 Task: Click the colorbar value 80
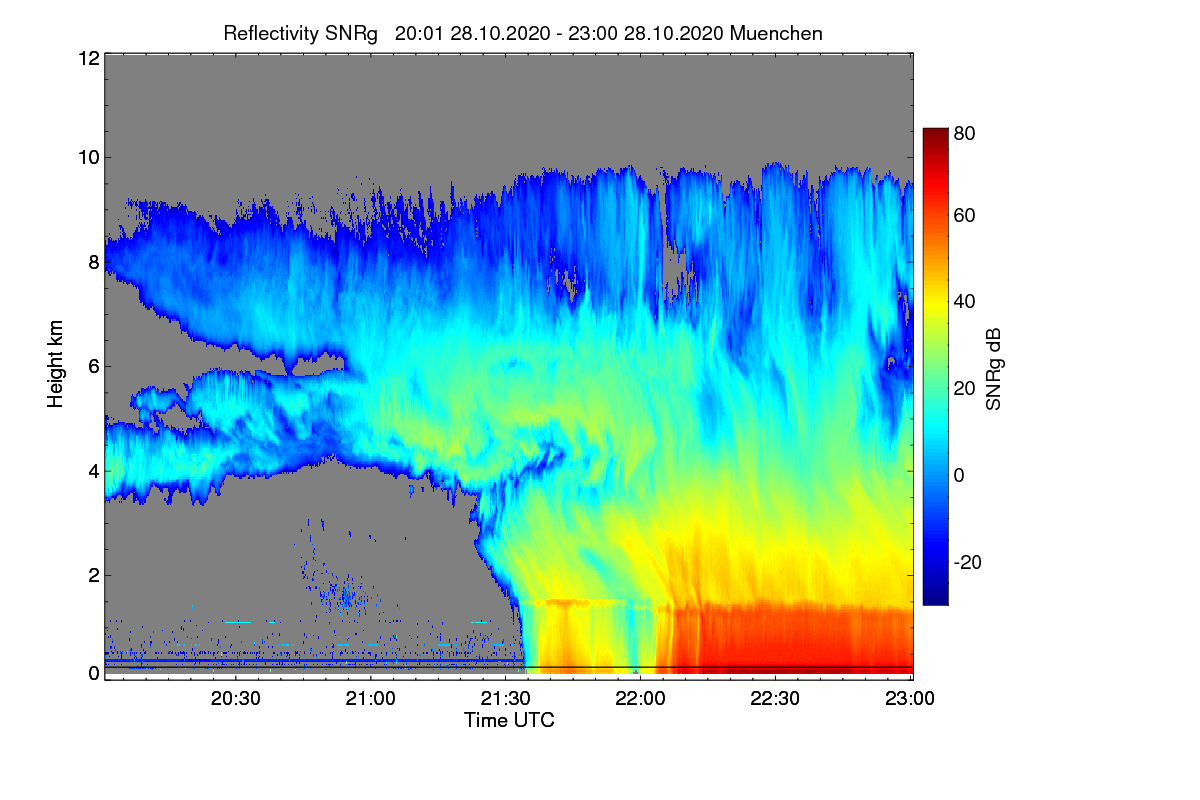[x=964, y=132]
